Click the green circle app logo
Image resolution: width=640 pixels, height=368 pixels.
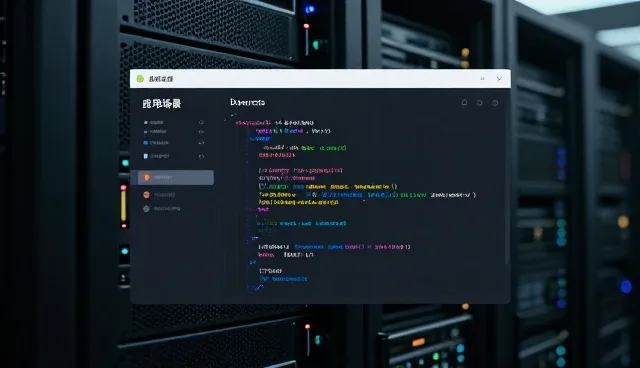point(140,79)
